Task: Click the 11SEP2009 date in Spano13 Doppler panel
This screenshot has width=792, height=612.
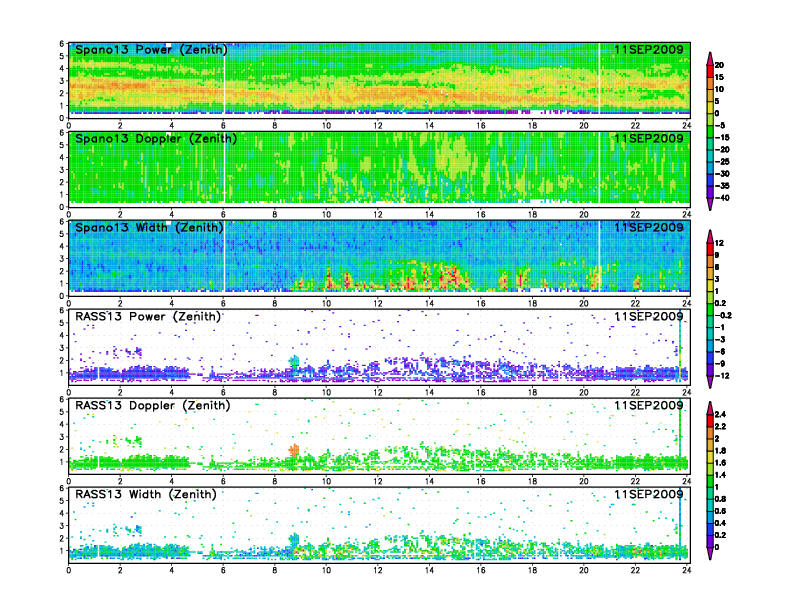Action: coord(649,138)
